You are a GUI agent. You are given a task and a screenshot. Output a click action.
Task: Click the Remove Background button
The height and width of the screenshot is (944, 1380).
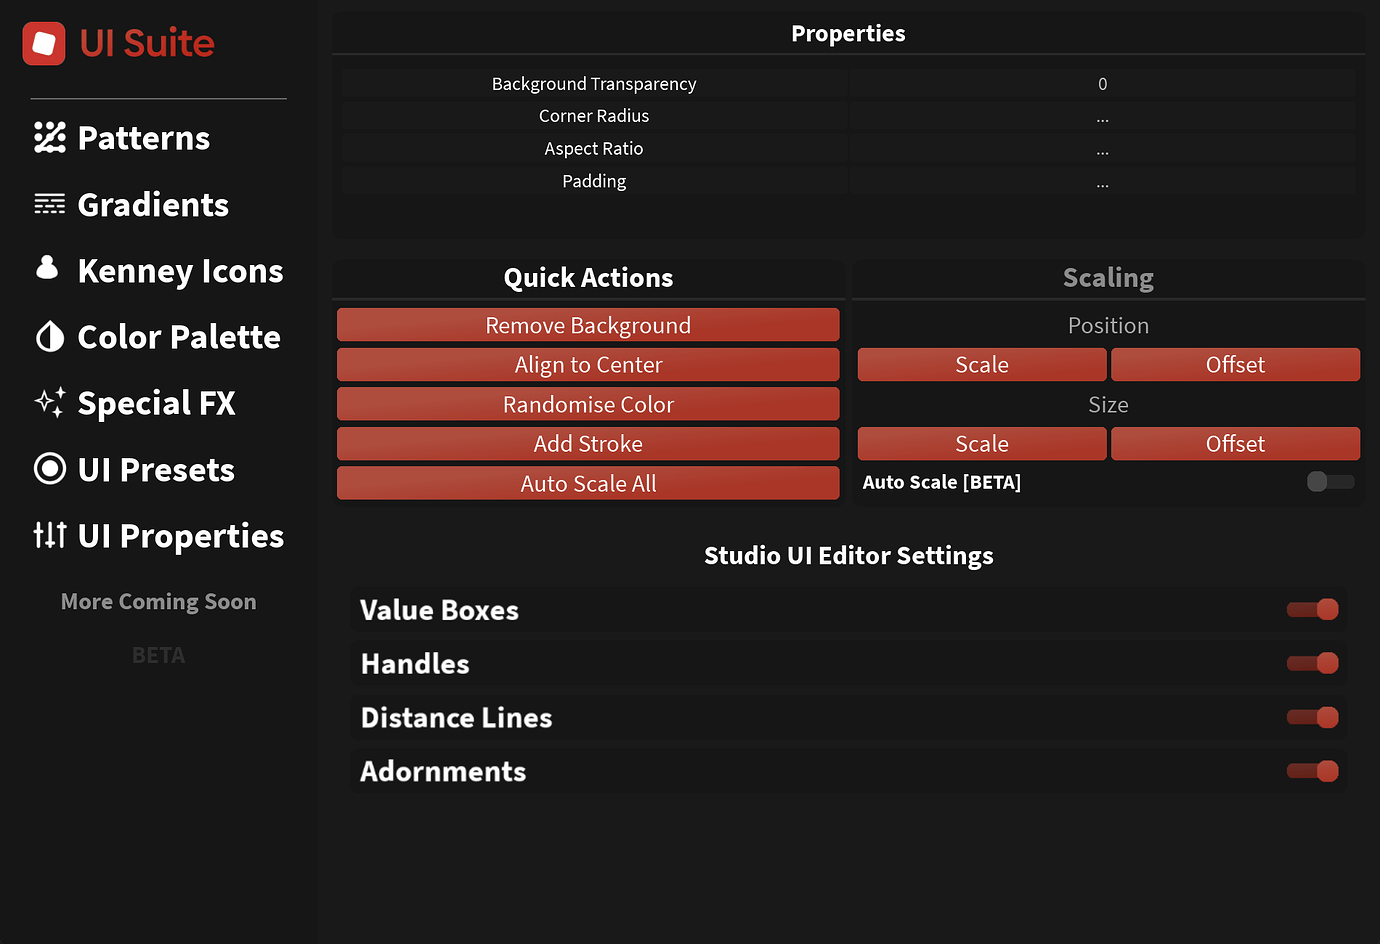click(x=588, y=324)
